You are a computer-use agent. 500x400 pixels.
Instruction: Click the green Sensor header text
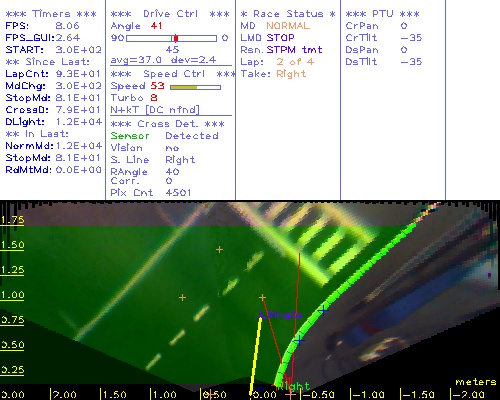point(130,136)
